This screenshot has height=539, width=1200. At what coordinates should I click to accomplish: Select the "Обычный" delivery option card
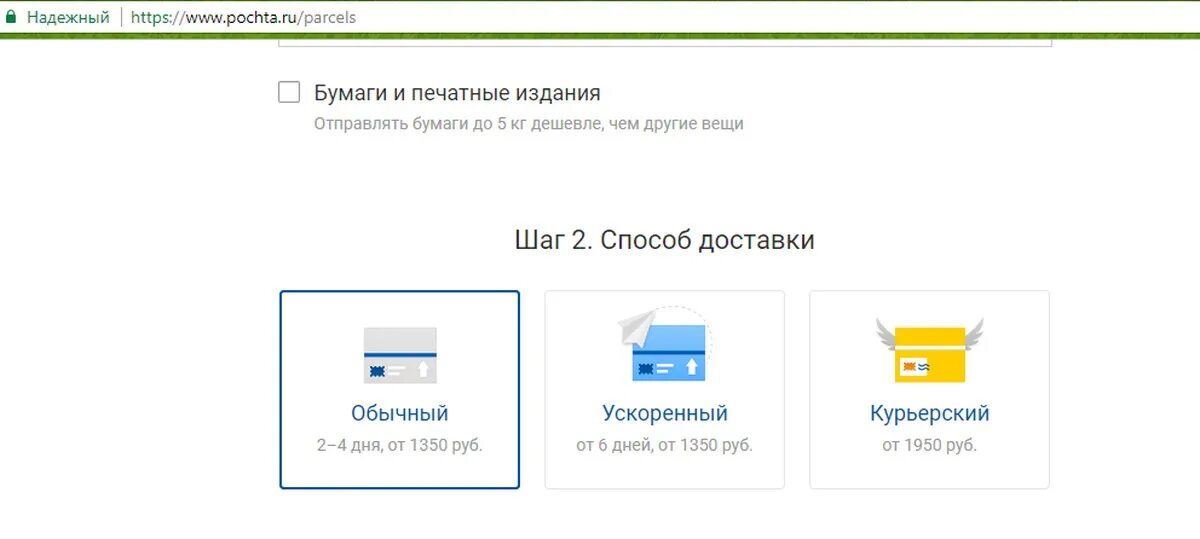[400, 389]
